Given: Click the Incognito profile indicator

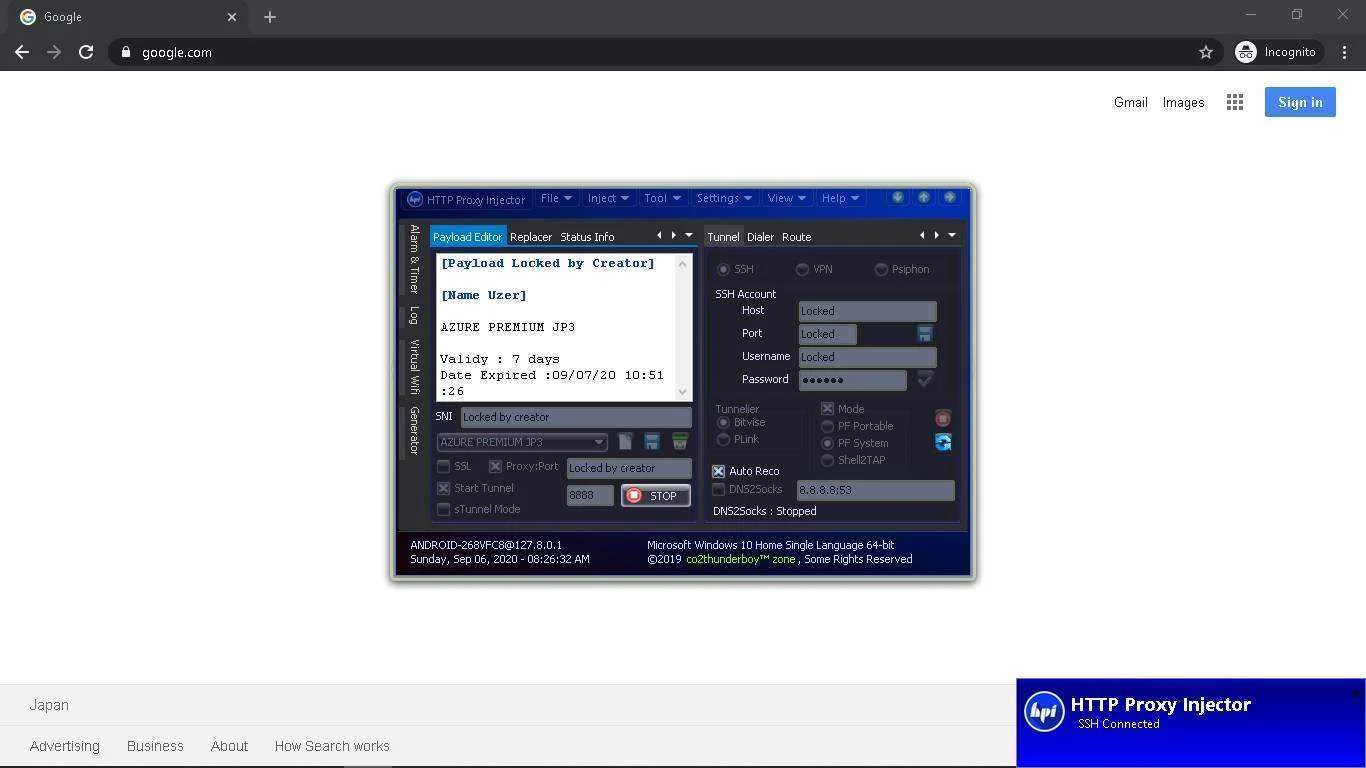Looking at the screenshot, I should [1276, 52].
